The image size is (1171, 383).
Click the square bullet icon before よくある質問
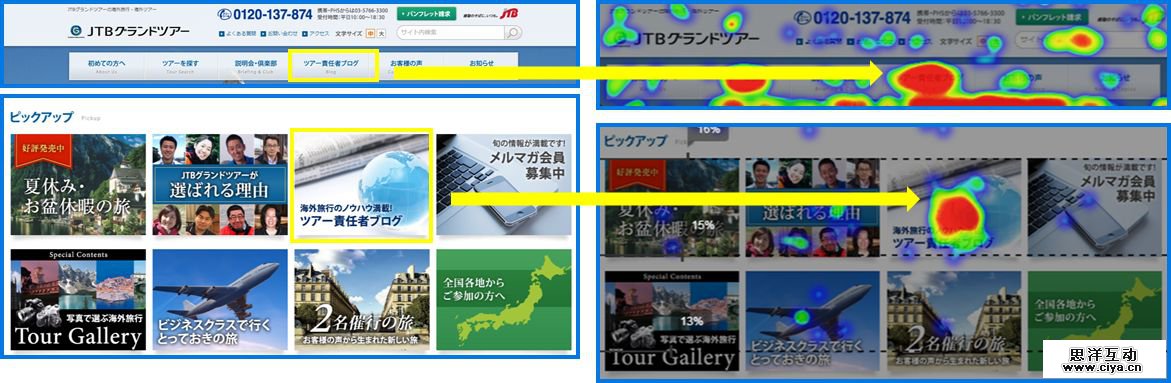pyautogui.click(x=221, y=34)
